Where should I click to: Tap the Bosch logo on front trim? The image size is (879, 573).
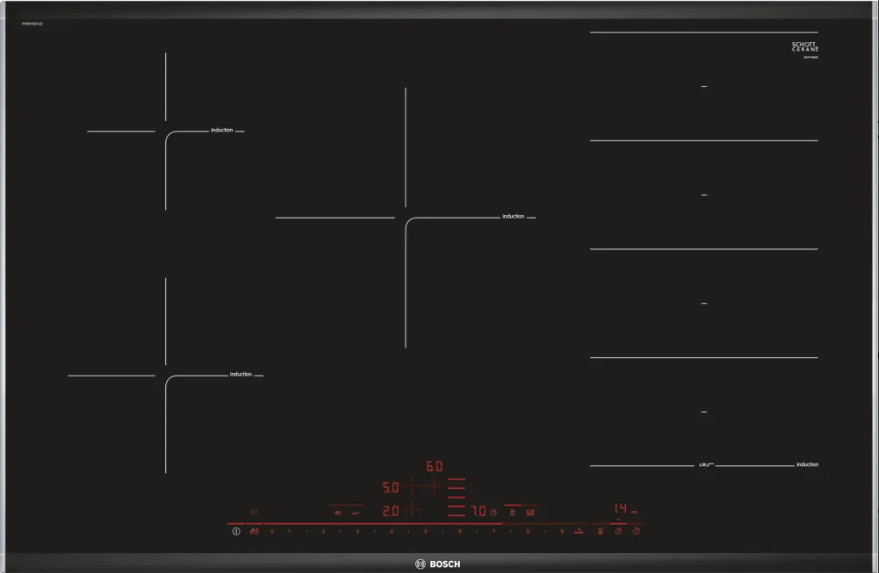click(x=437, y=564)
